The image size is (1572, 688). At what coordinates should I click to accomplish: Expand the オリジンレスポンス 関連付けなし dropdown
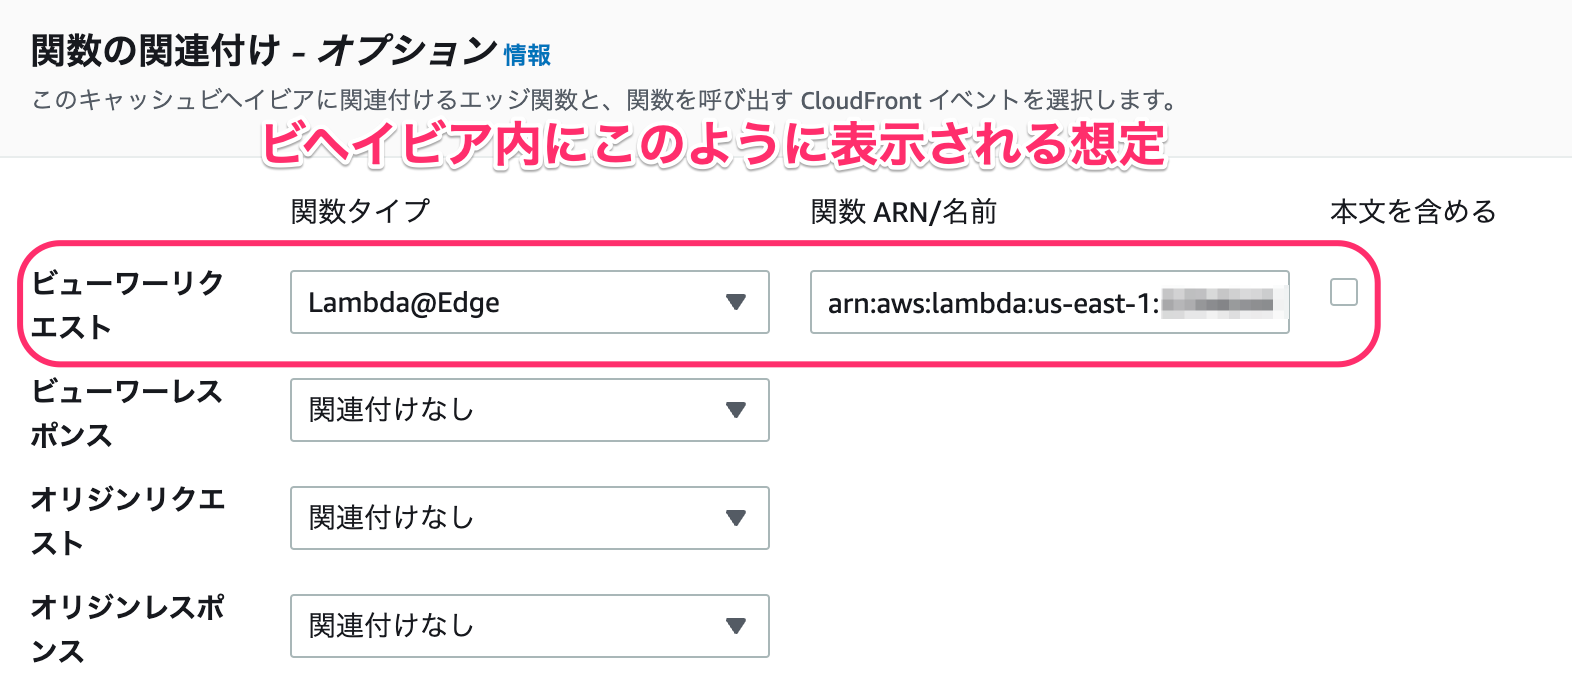pos(529,626)
